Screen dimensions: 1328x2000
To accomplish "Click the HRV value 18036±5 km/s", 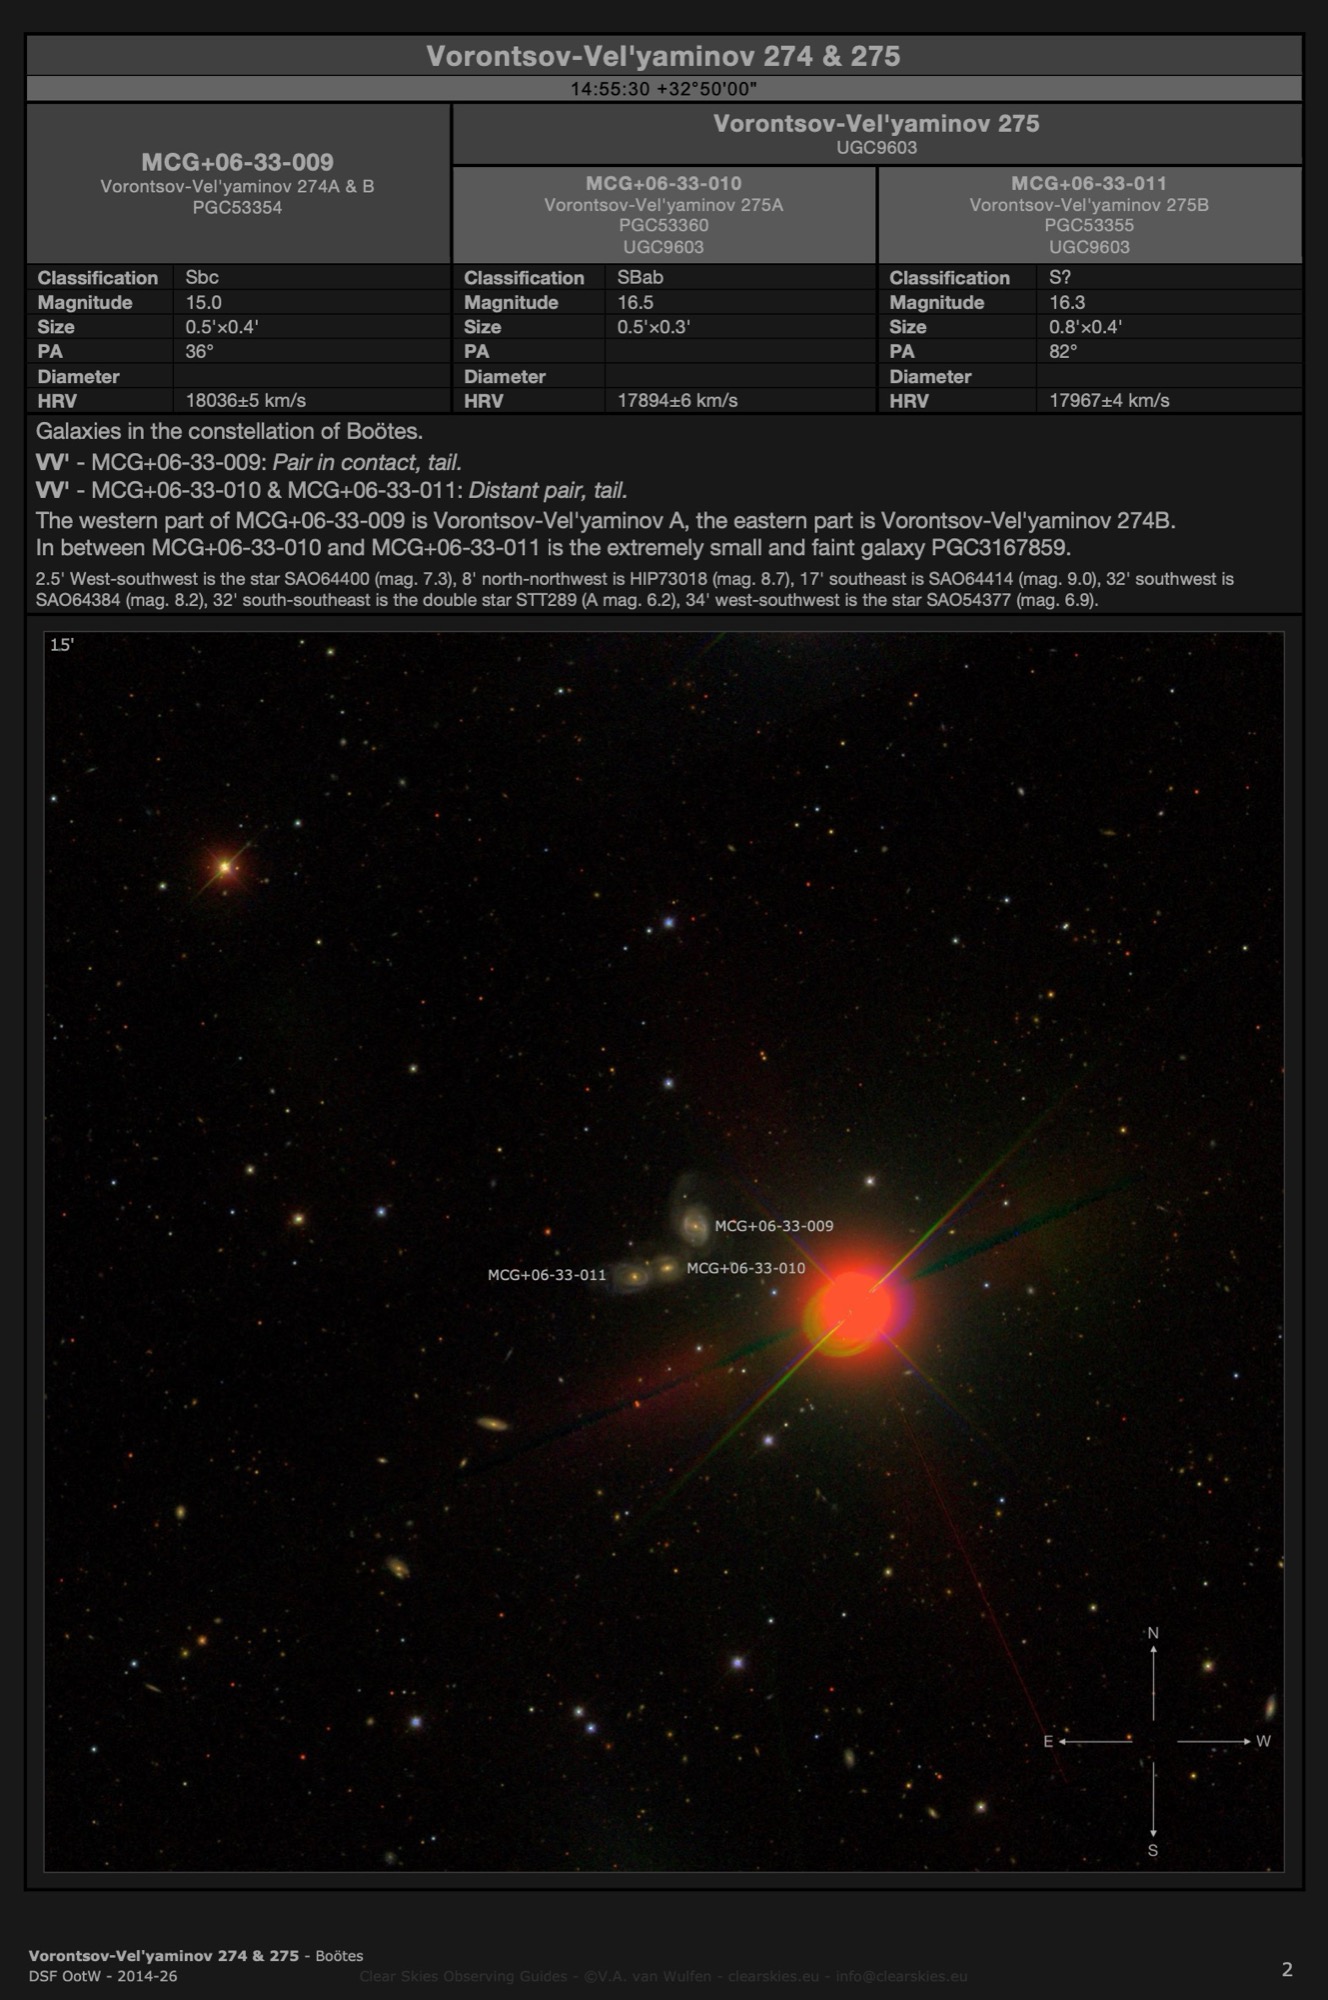I will pos(246,400).
